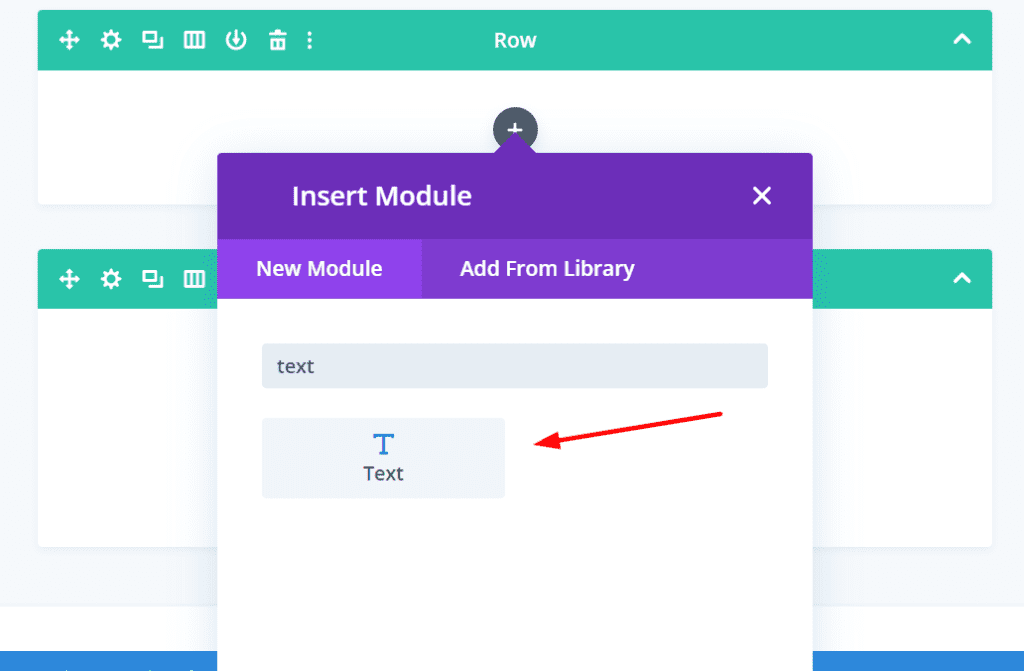Screen dimensions: 1024x671
Task: Close the Insert Module dialog
Action: tap(762, 196)
